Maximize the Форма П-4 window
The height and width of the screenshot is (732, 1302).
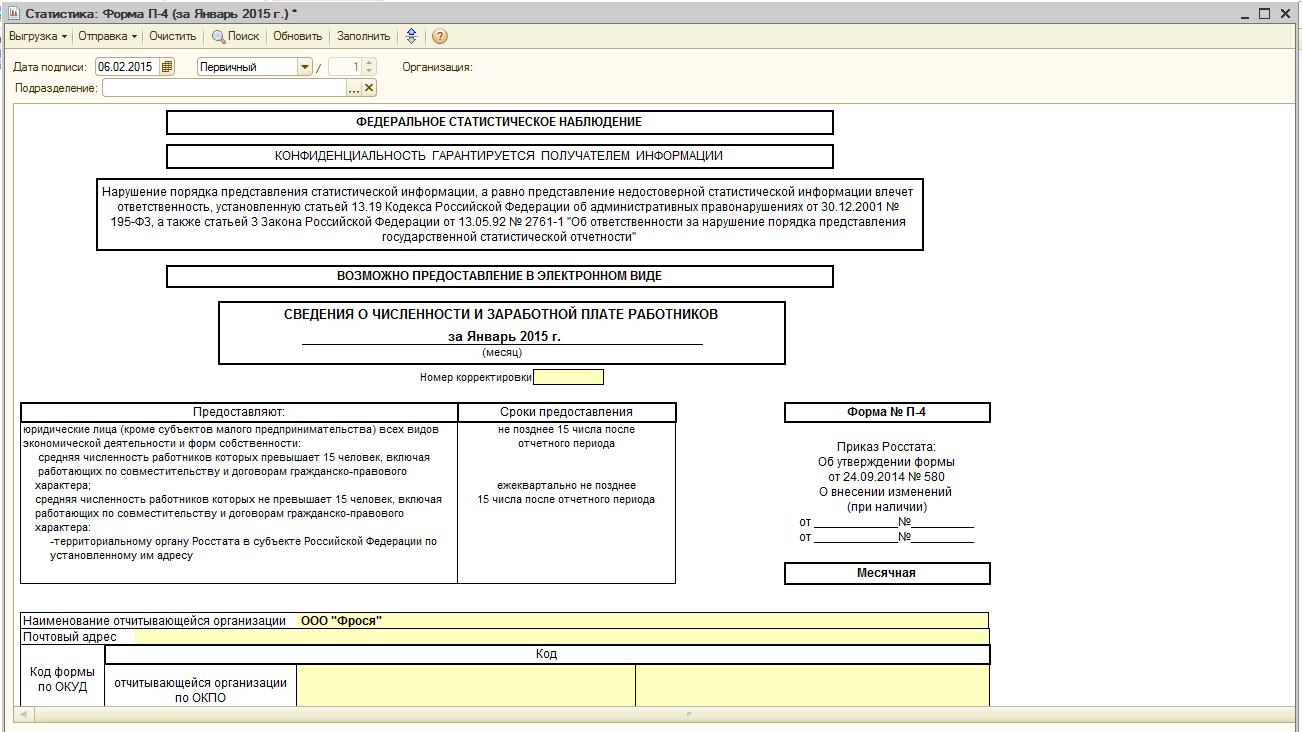point(1264,14)
